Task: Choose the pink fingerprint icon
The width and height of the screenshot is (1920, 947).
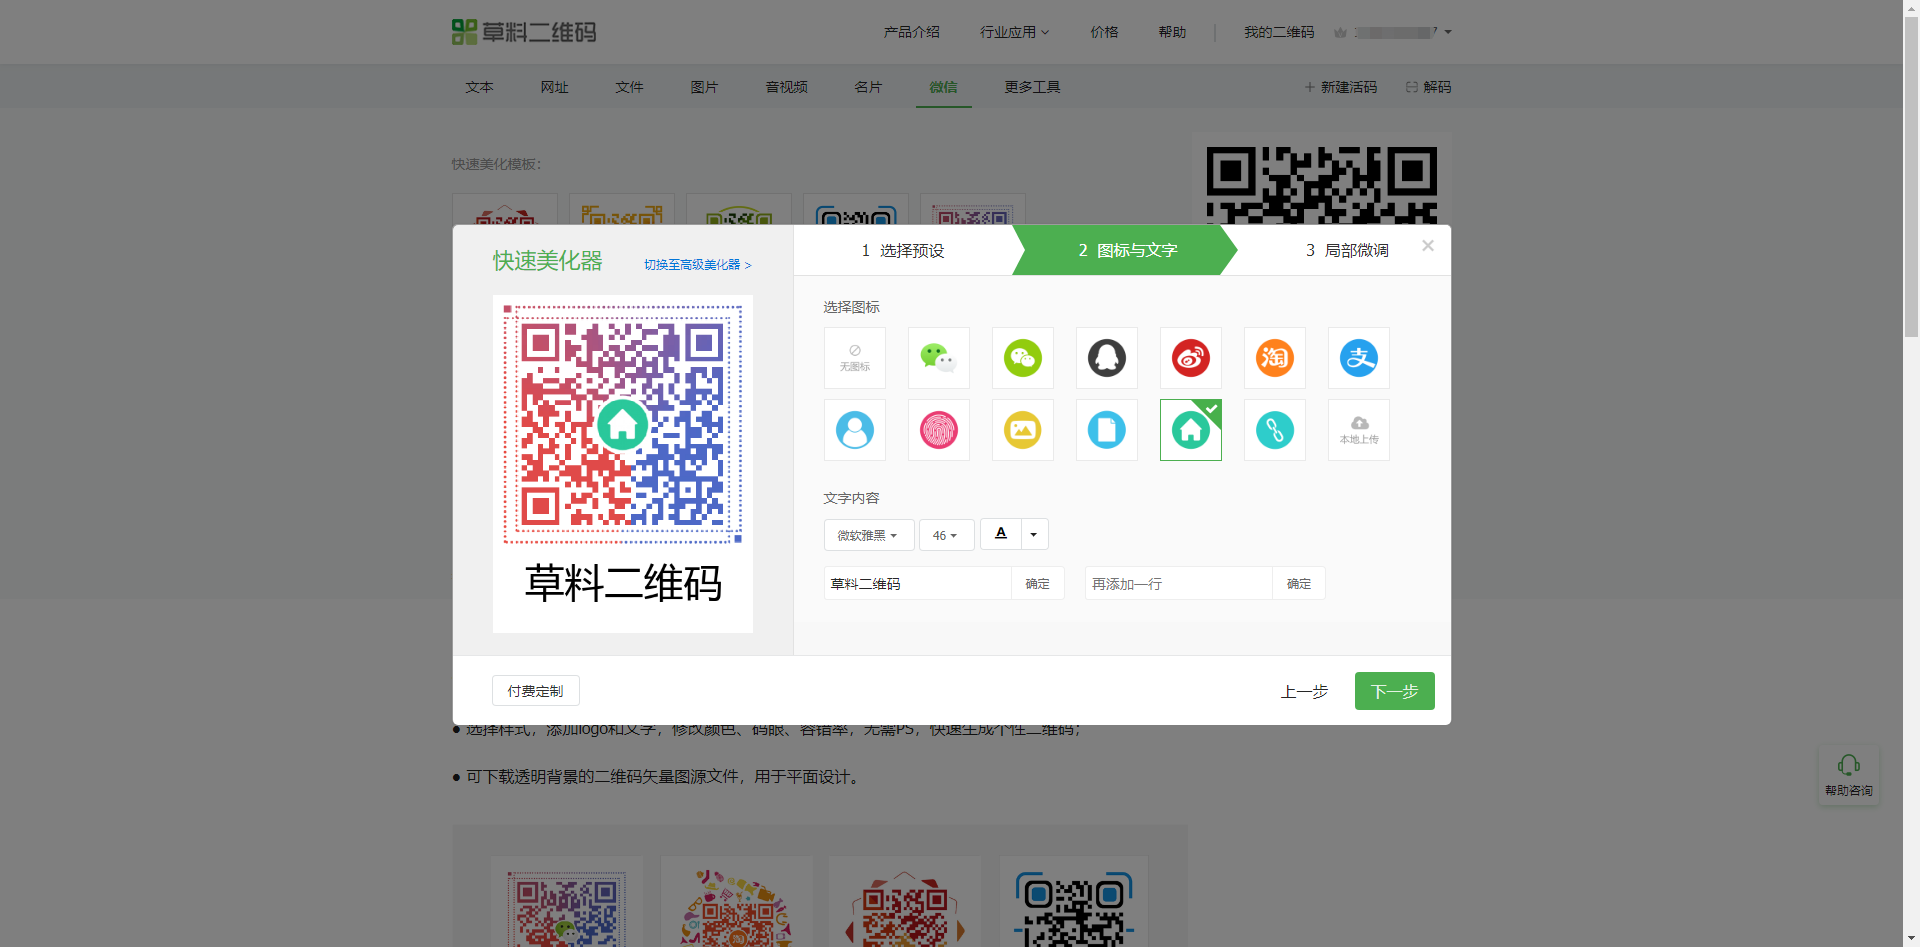Action: pos(939,430)
